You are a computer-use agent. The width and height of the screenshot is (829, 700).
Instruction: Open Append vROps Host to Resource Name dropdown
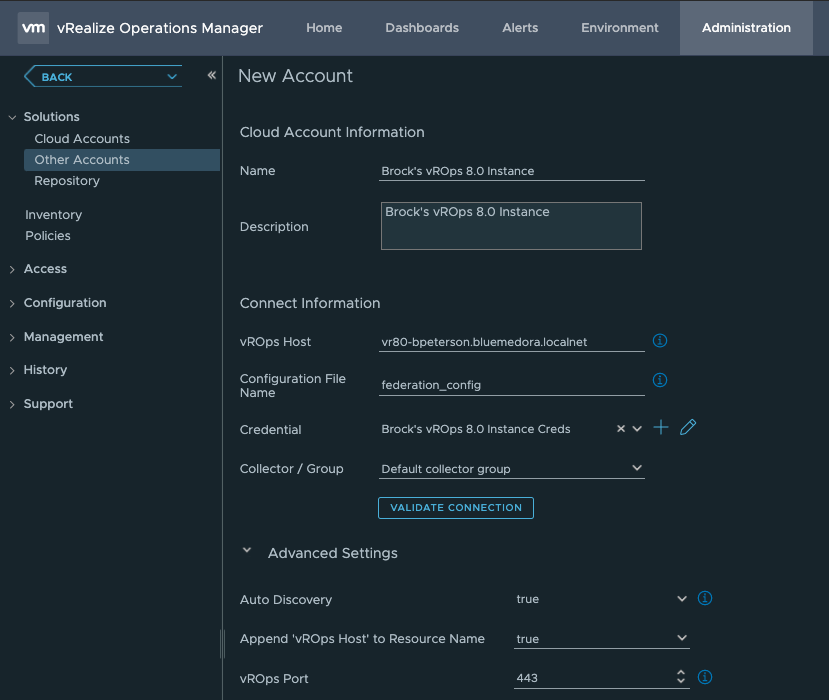[x=682, y=638]
